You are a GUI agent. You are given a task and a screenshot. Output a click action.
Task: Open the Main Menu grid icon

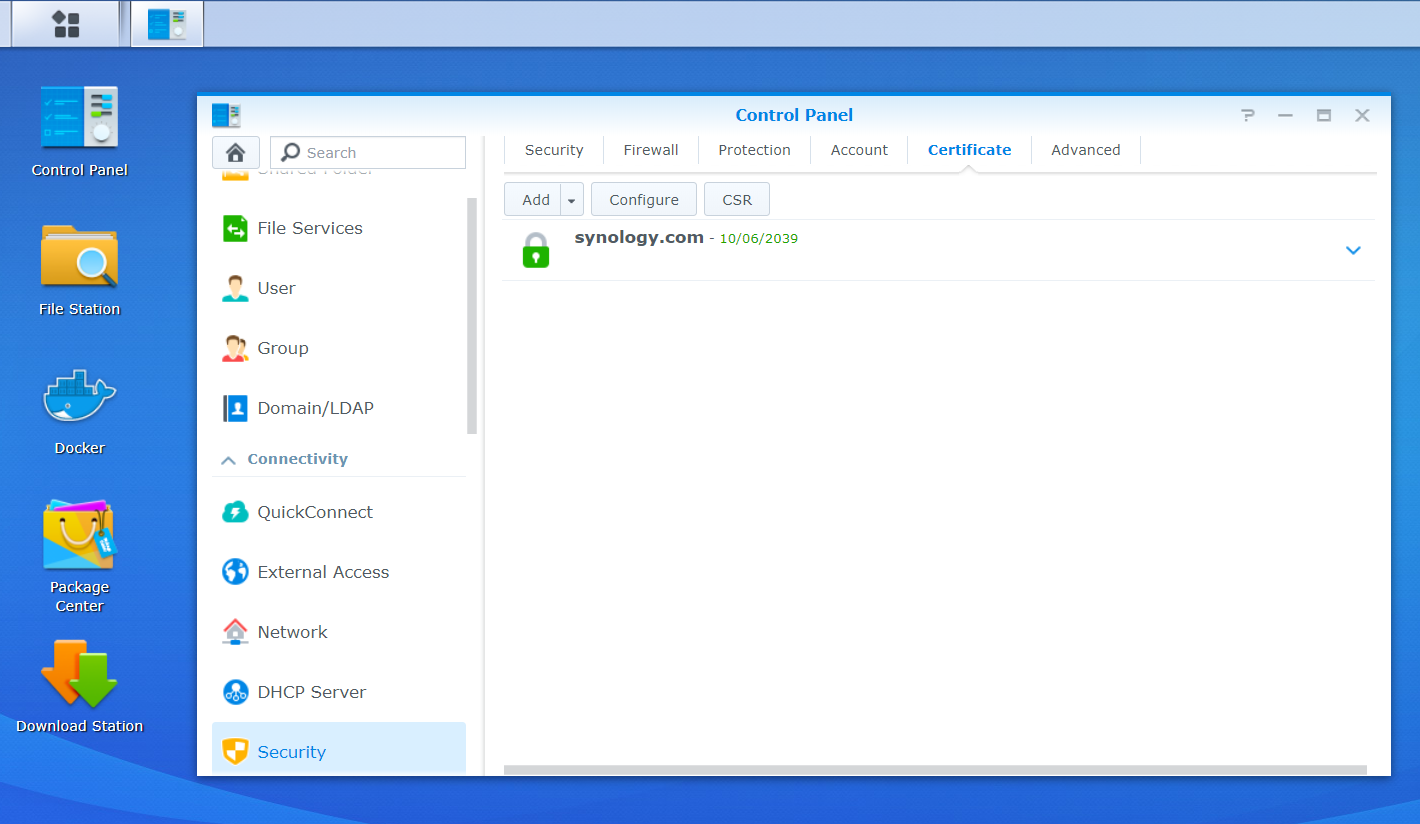(x=66, y=24)
